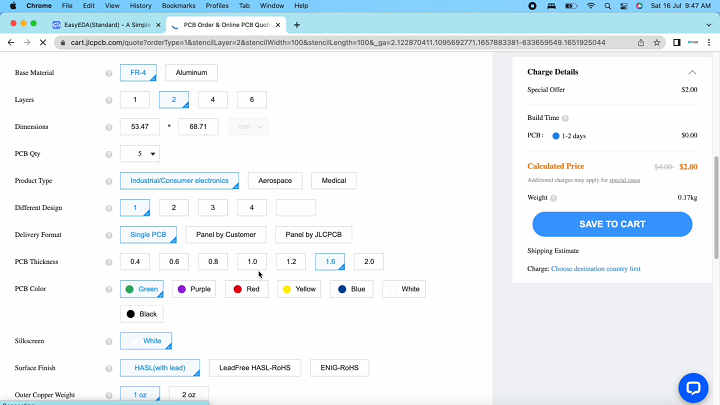The image size is (720, 405).
Task: Select Medical product type
Action: point(334,180)
